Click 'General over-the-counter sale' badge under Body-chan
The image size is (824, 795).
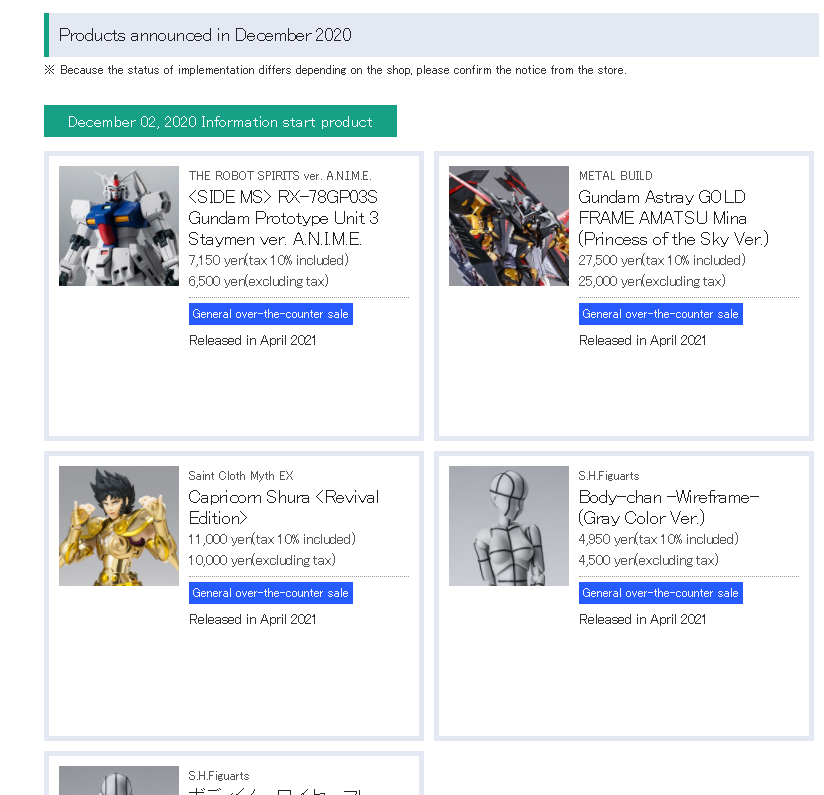[x=661, y=593]
